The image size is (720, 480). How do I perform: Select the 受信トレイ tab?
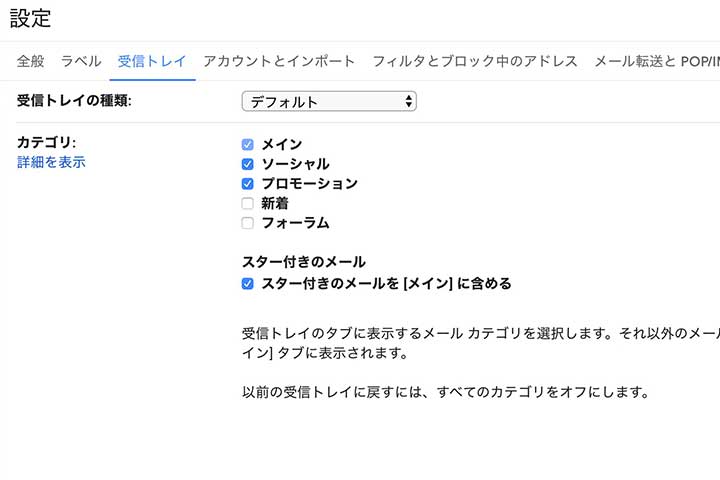(152, 61)
